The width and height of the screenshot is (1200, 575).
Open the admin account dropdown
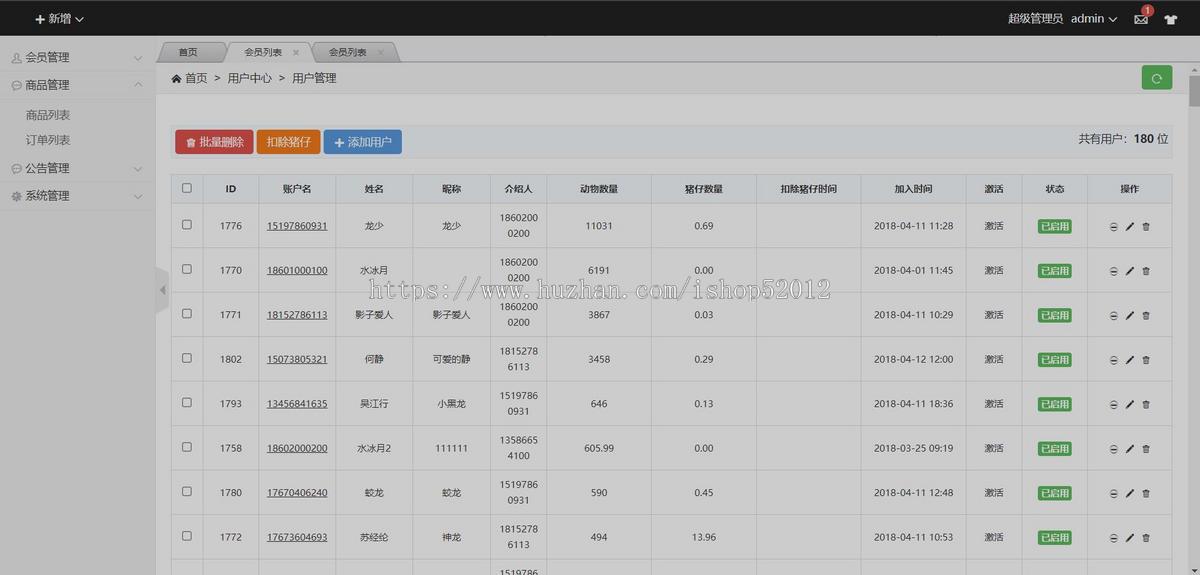[x=1094, y=19]
